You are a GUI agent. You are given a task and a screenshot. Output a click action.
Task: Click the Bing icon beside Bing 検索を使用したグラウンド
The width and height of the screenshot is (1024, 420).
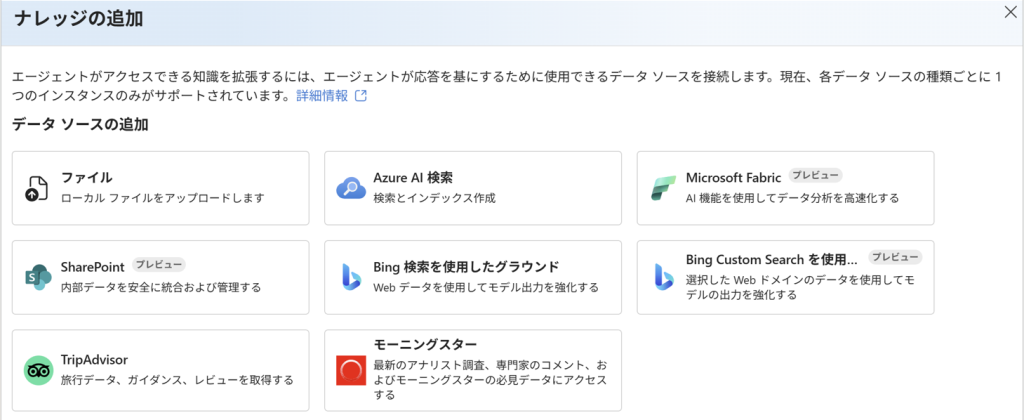click(351, 277)
